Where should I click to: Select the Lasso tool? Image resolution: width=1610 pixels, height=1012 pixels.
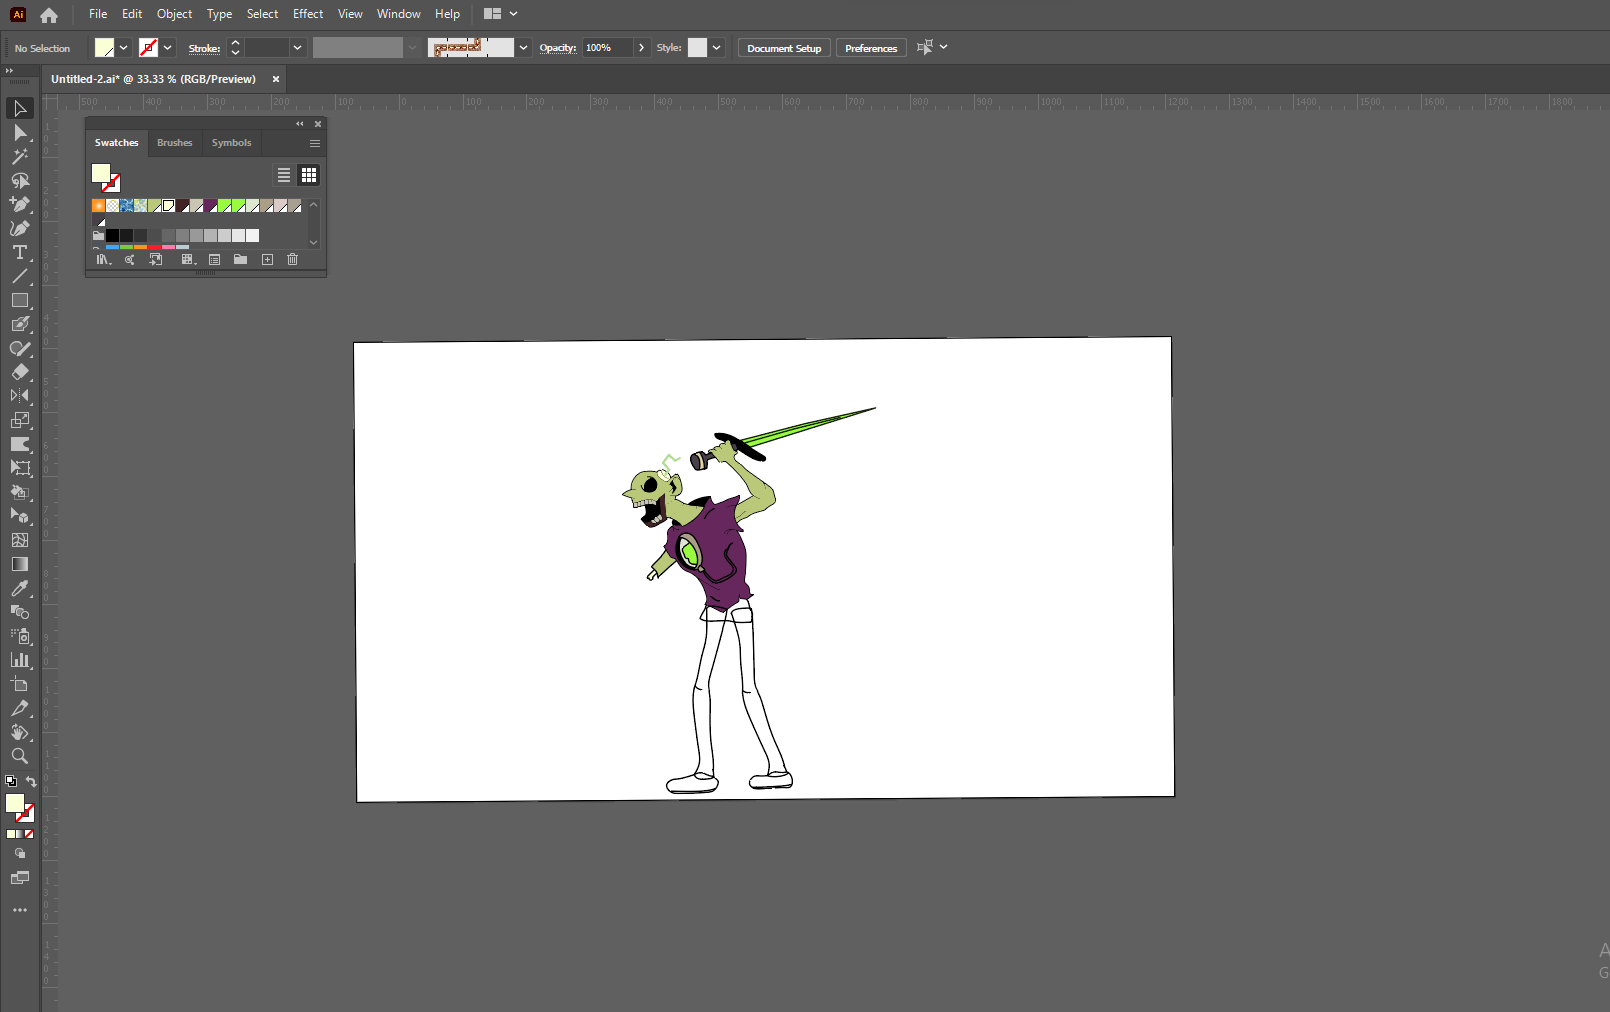(x=19, y=180)
